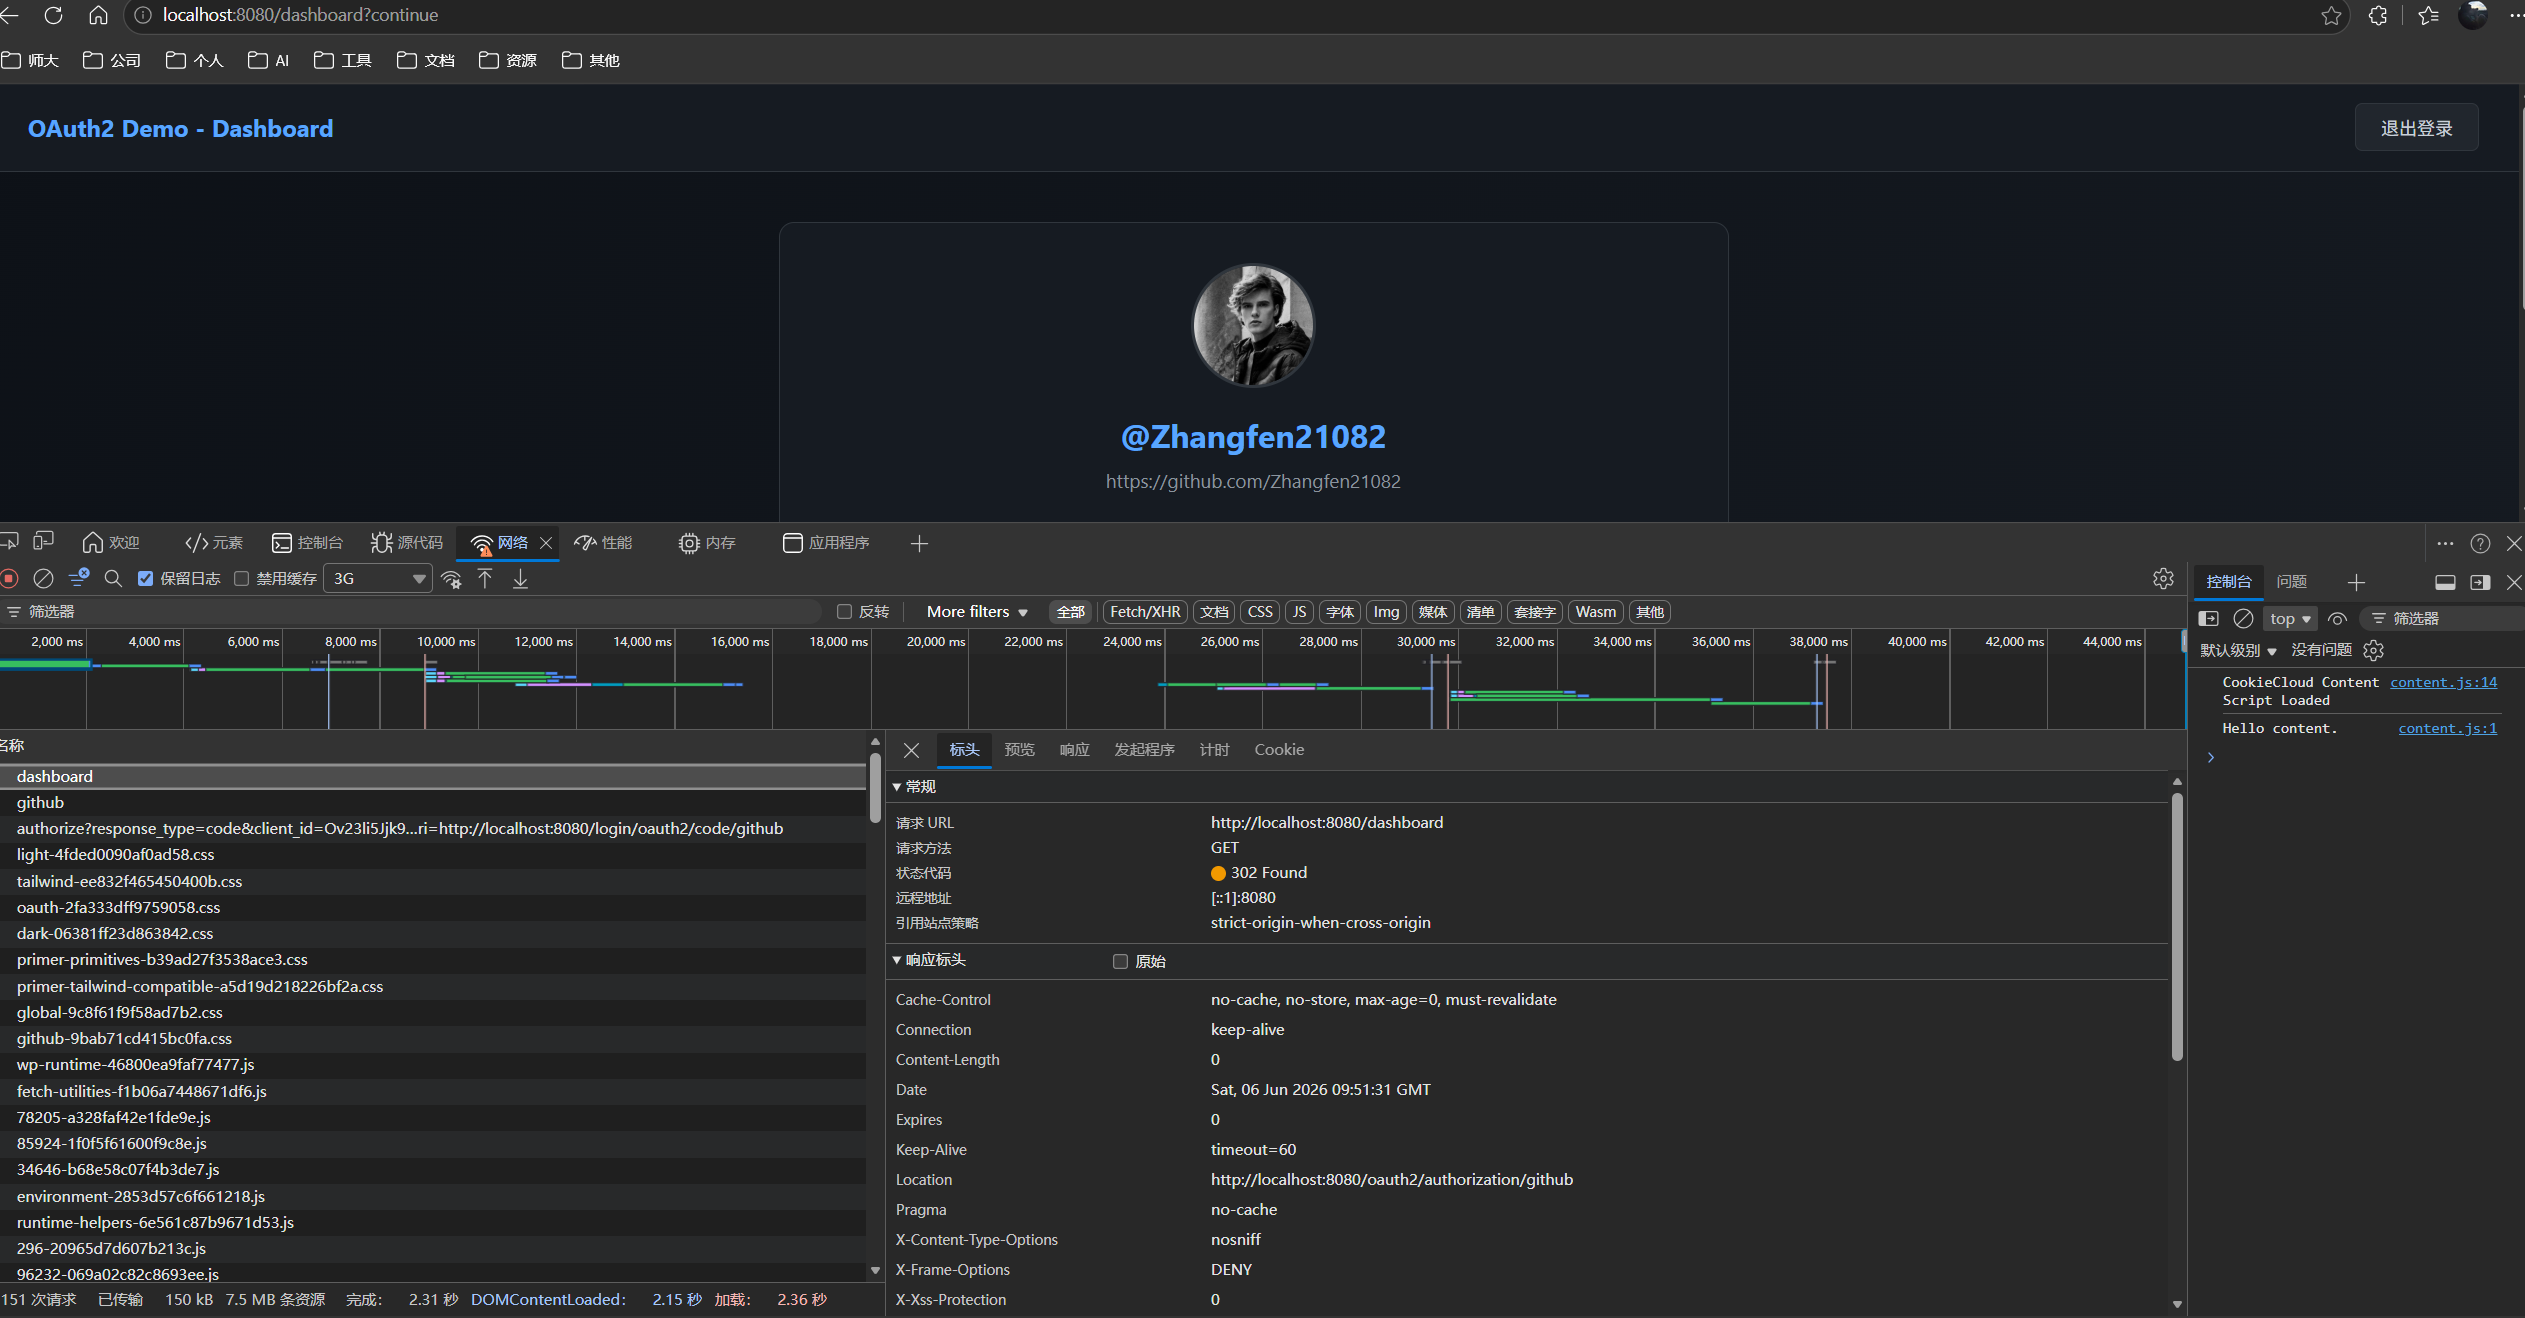Click the browser reload page icon
The image size is (2525, 1318).
(x=53, y=15)
